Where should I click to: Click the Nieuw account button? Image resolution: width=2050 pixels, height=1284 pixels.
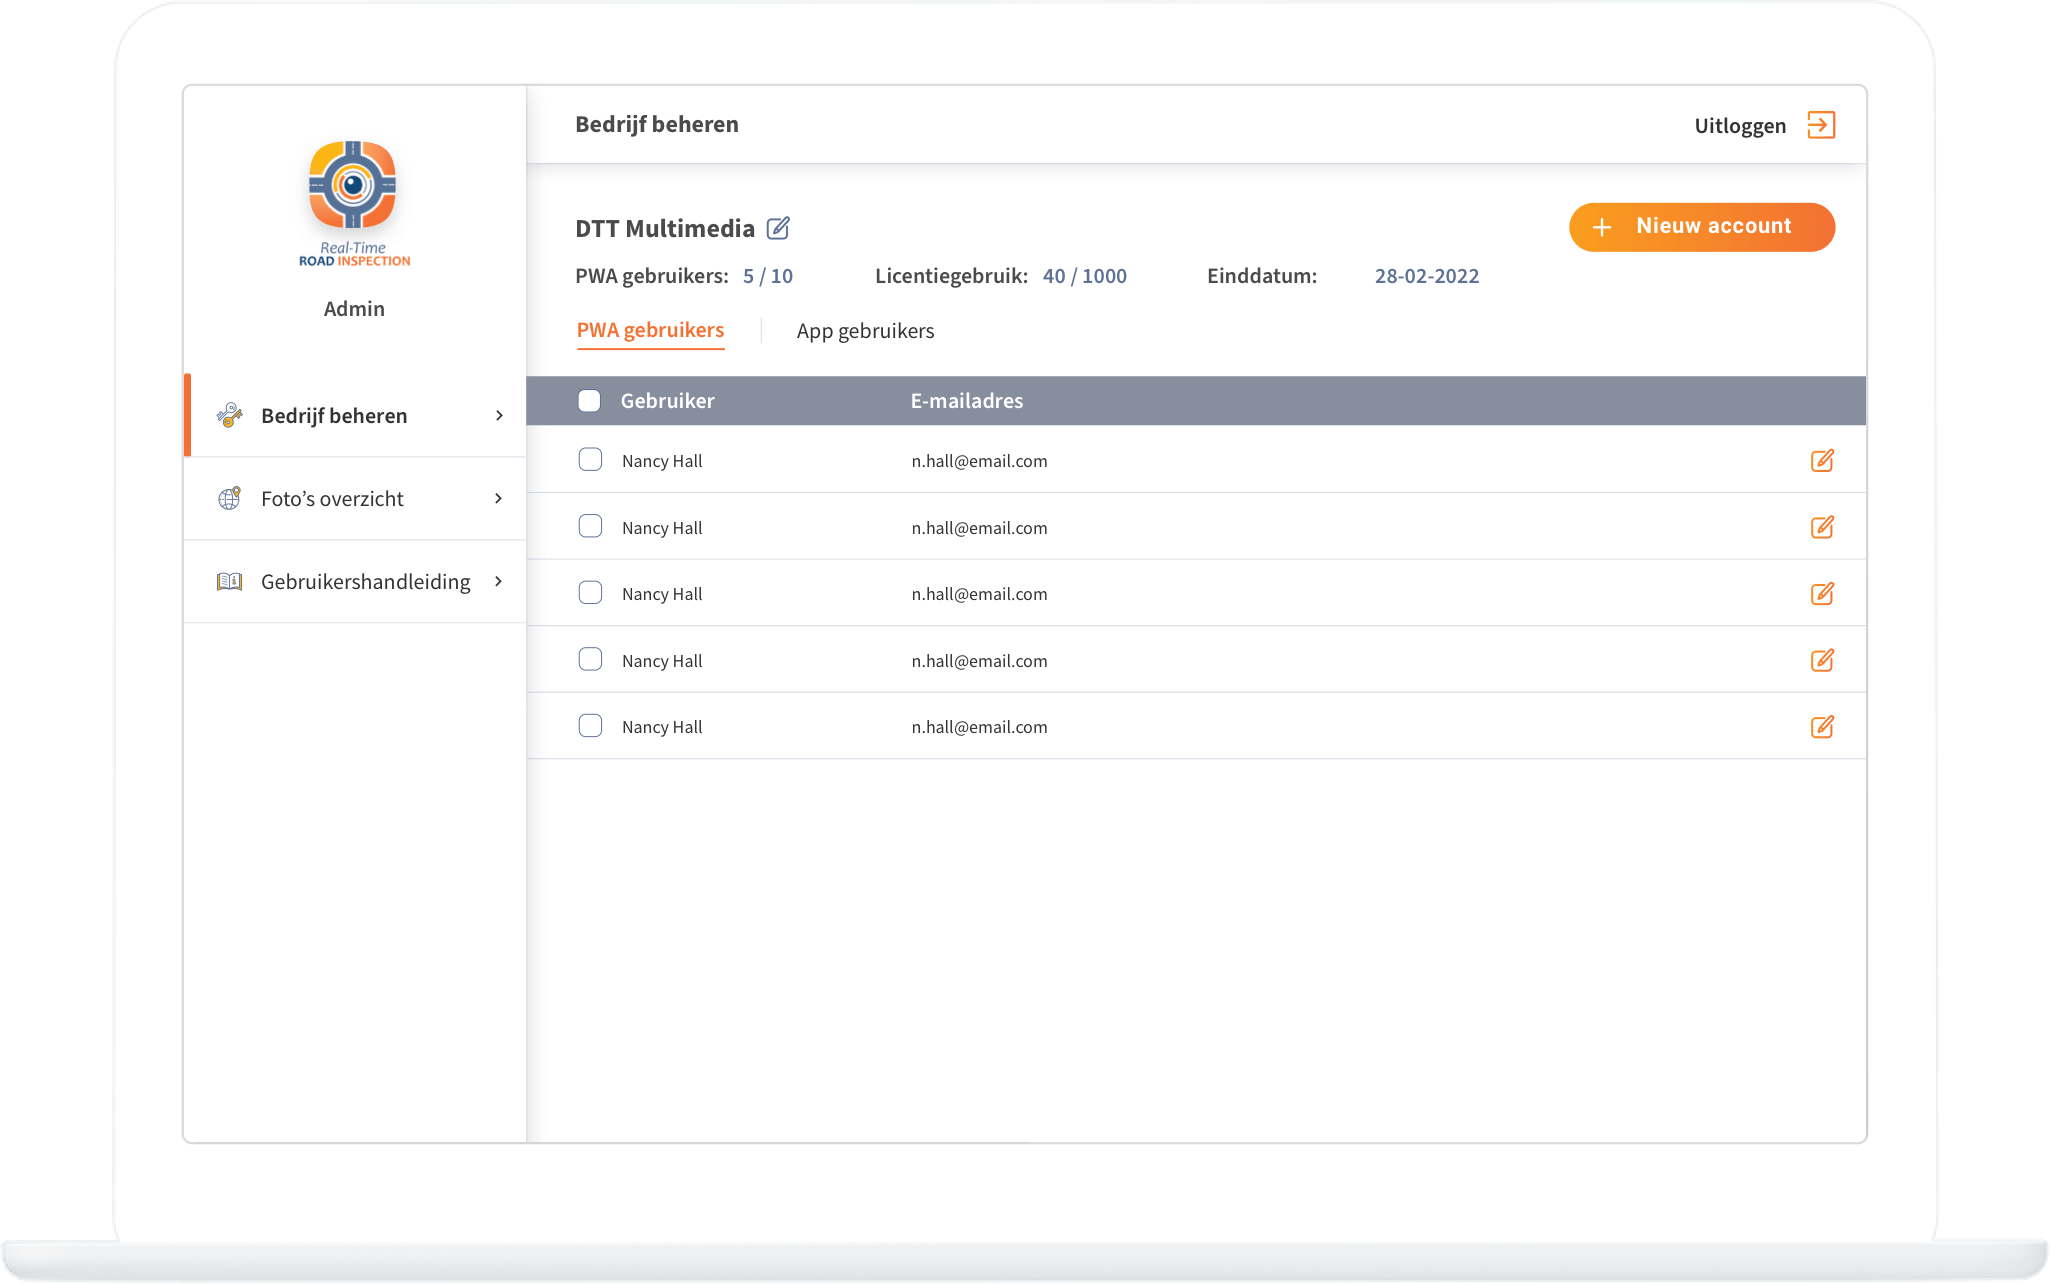[x=1702, y=227]
